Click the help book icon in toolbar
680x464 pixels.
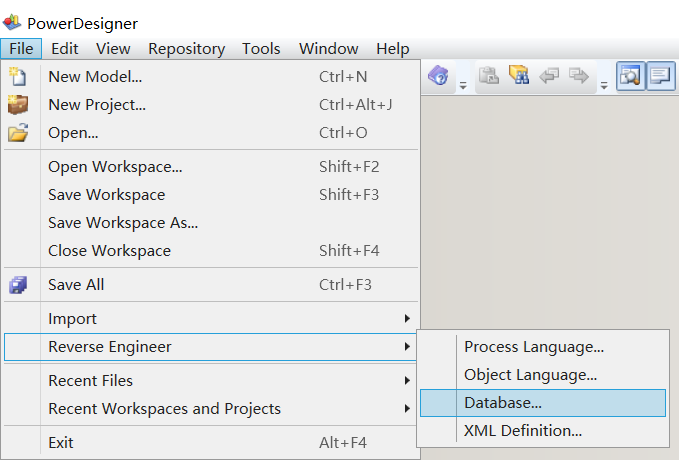tap(437, 76)
